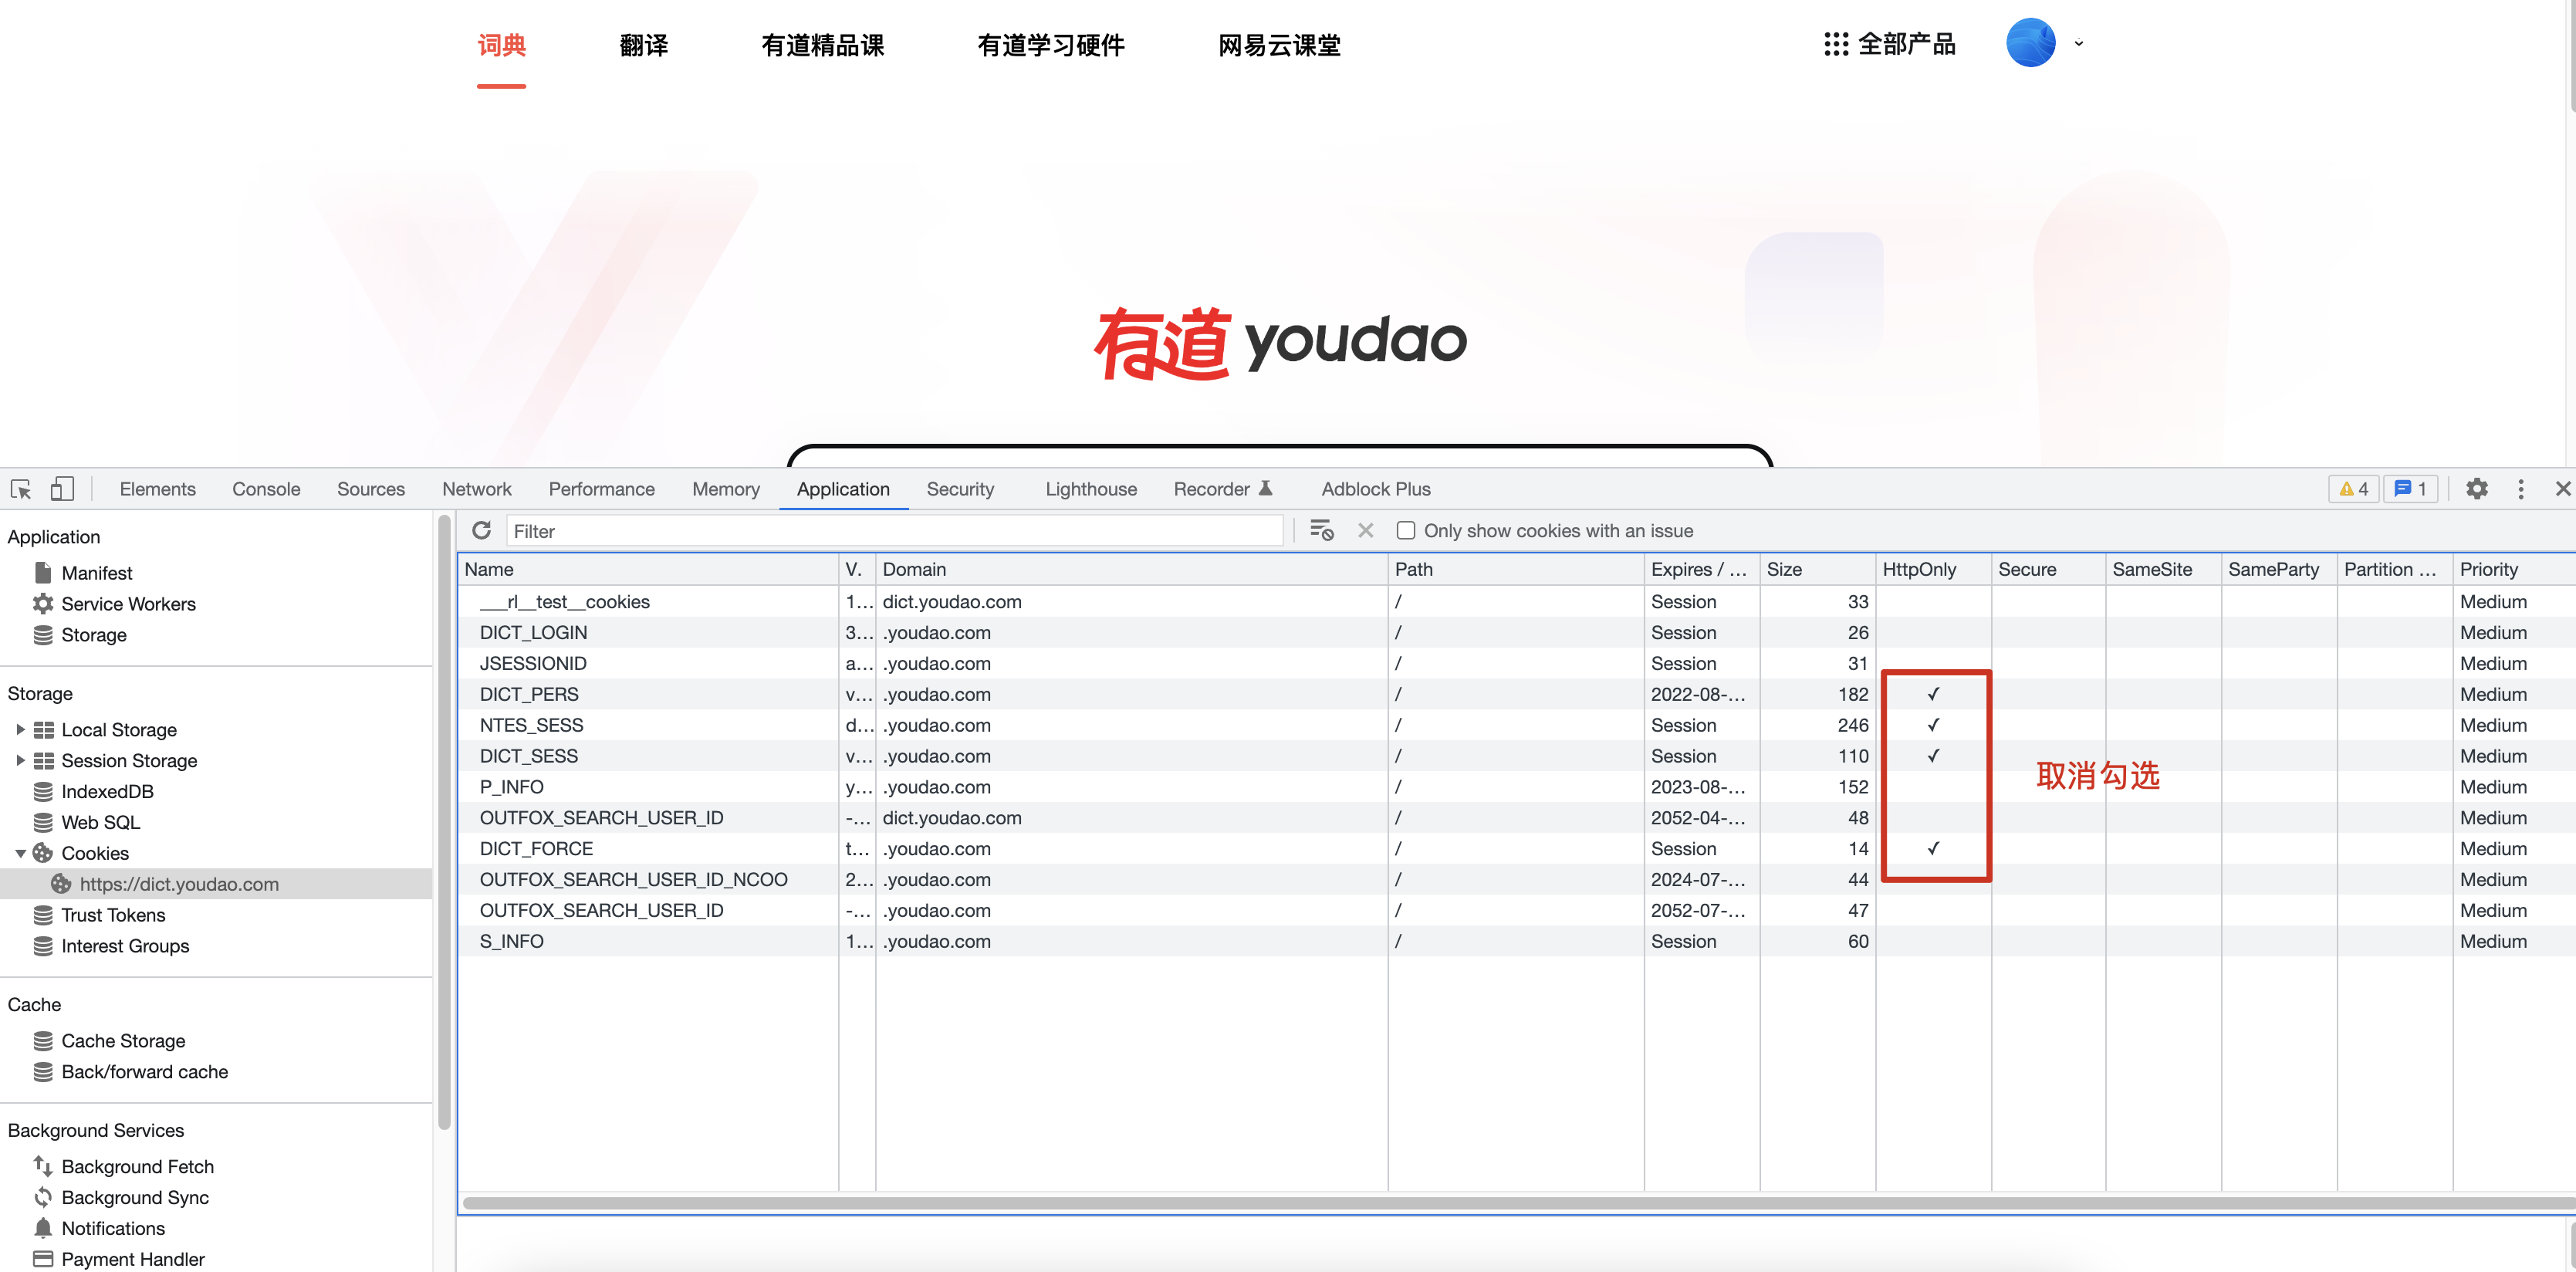Click the clear all cookies icon
Screen dimensions: 2576x1272
1321,531
